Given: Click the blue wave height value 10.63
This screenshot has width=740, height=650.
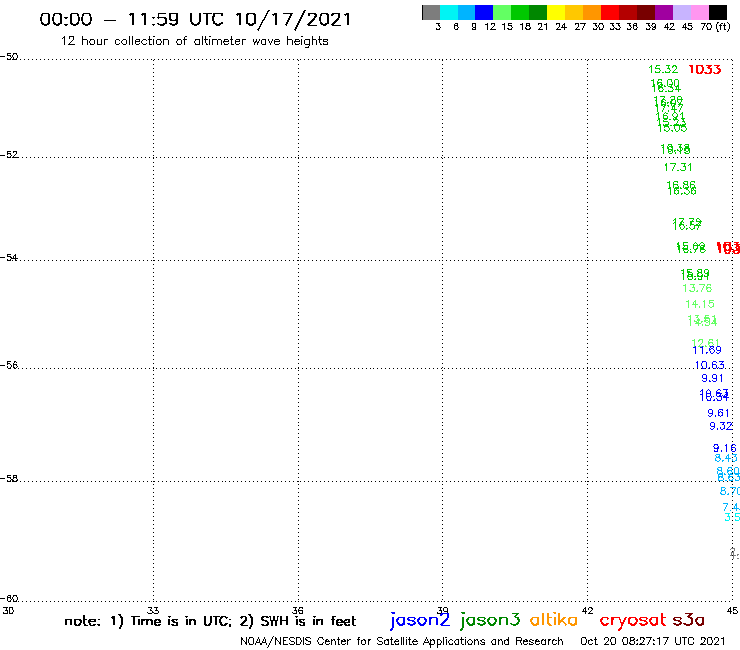Looking at the screenshot, I should point(709,365).
